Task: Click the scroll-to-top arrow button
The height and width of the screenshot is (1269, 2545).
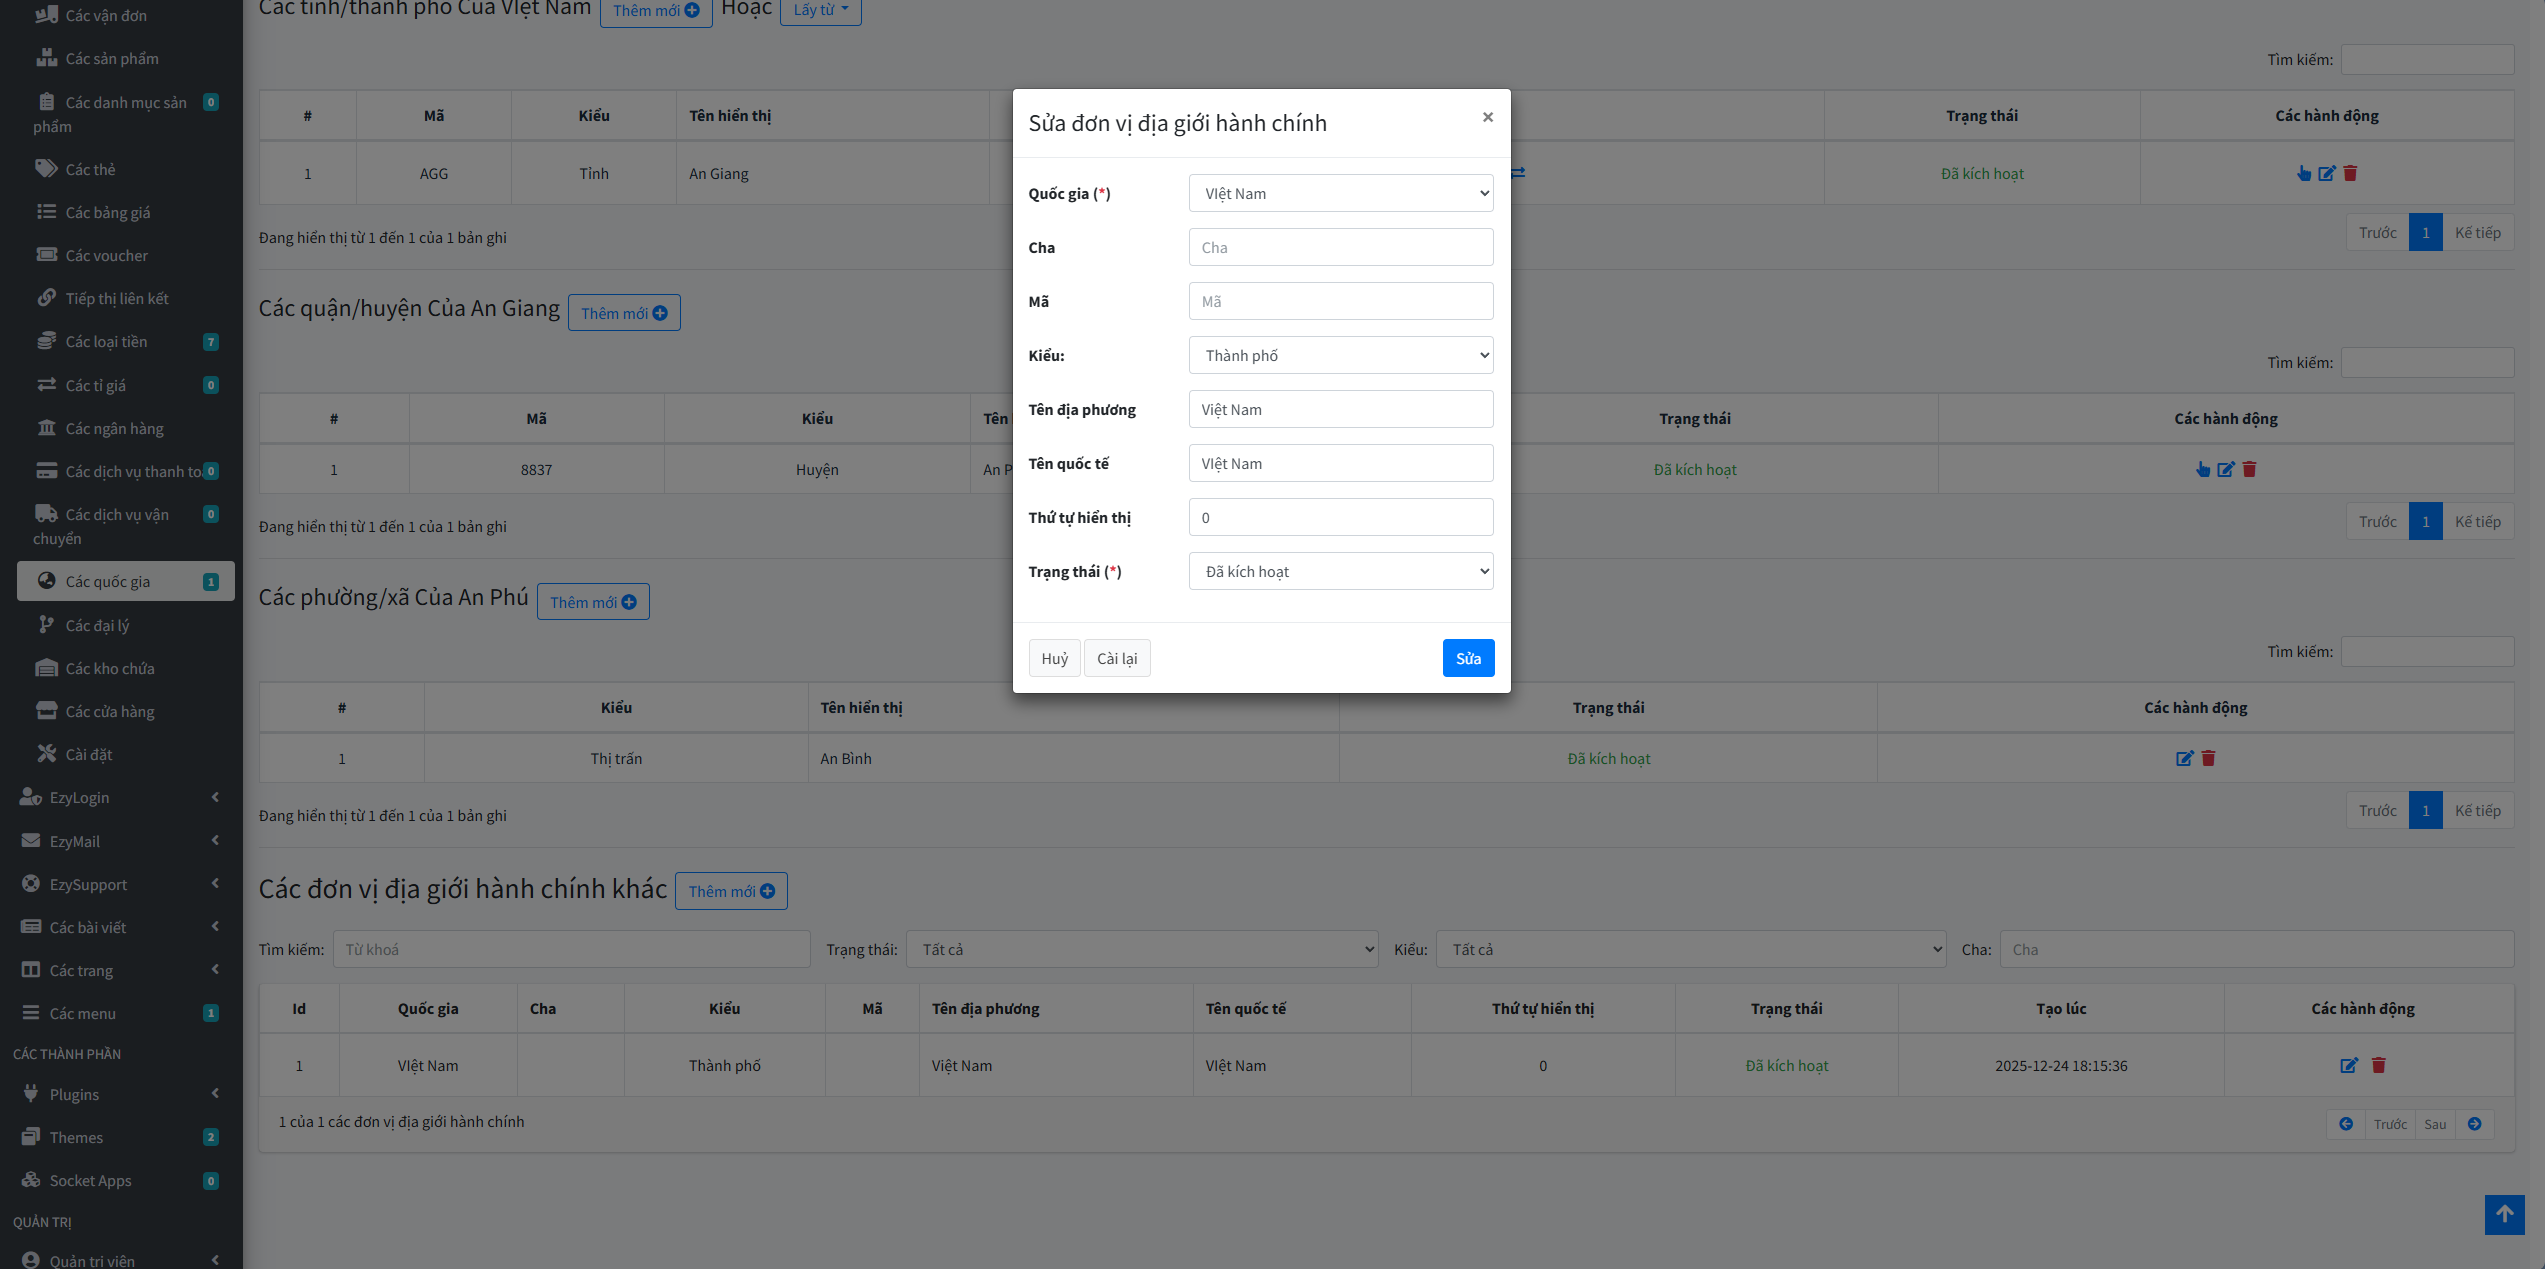Action: pyautogui.click(x=2504, y=1214)
